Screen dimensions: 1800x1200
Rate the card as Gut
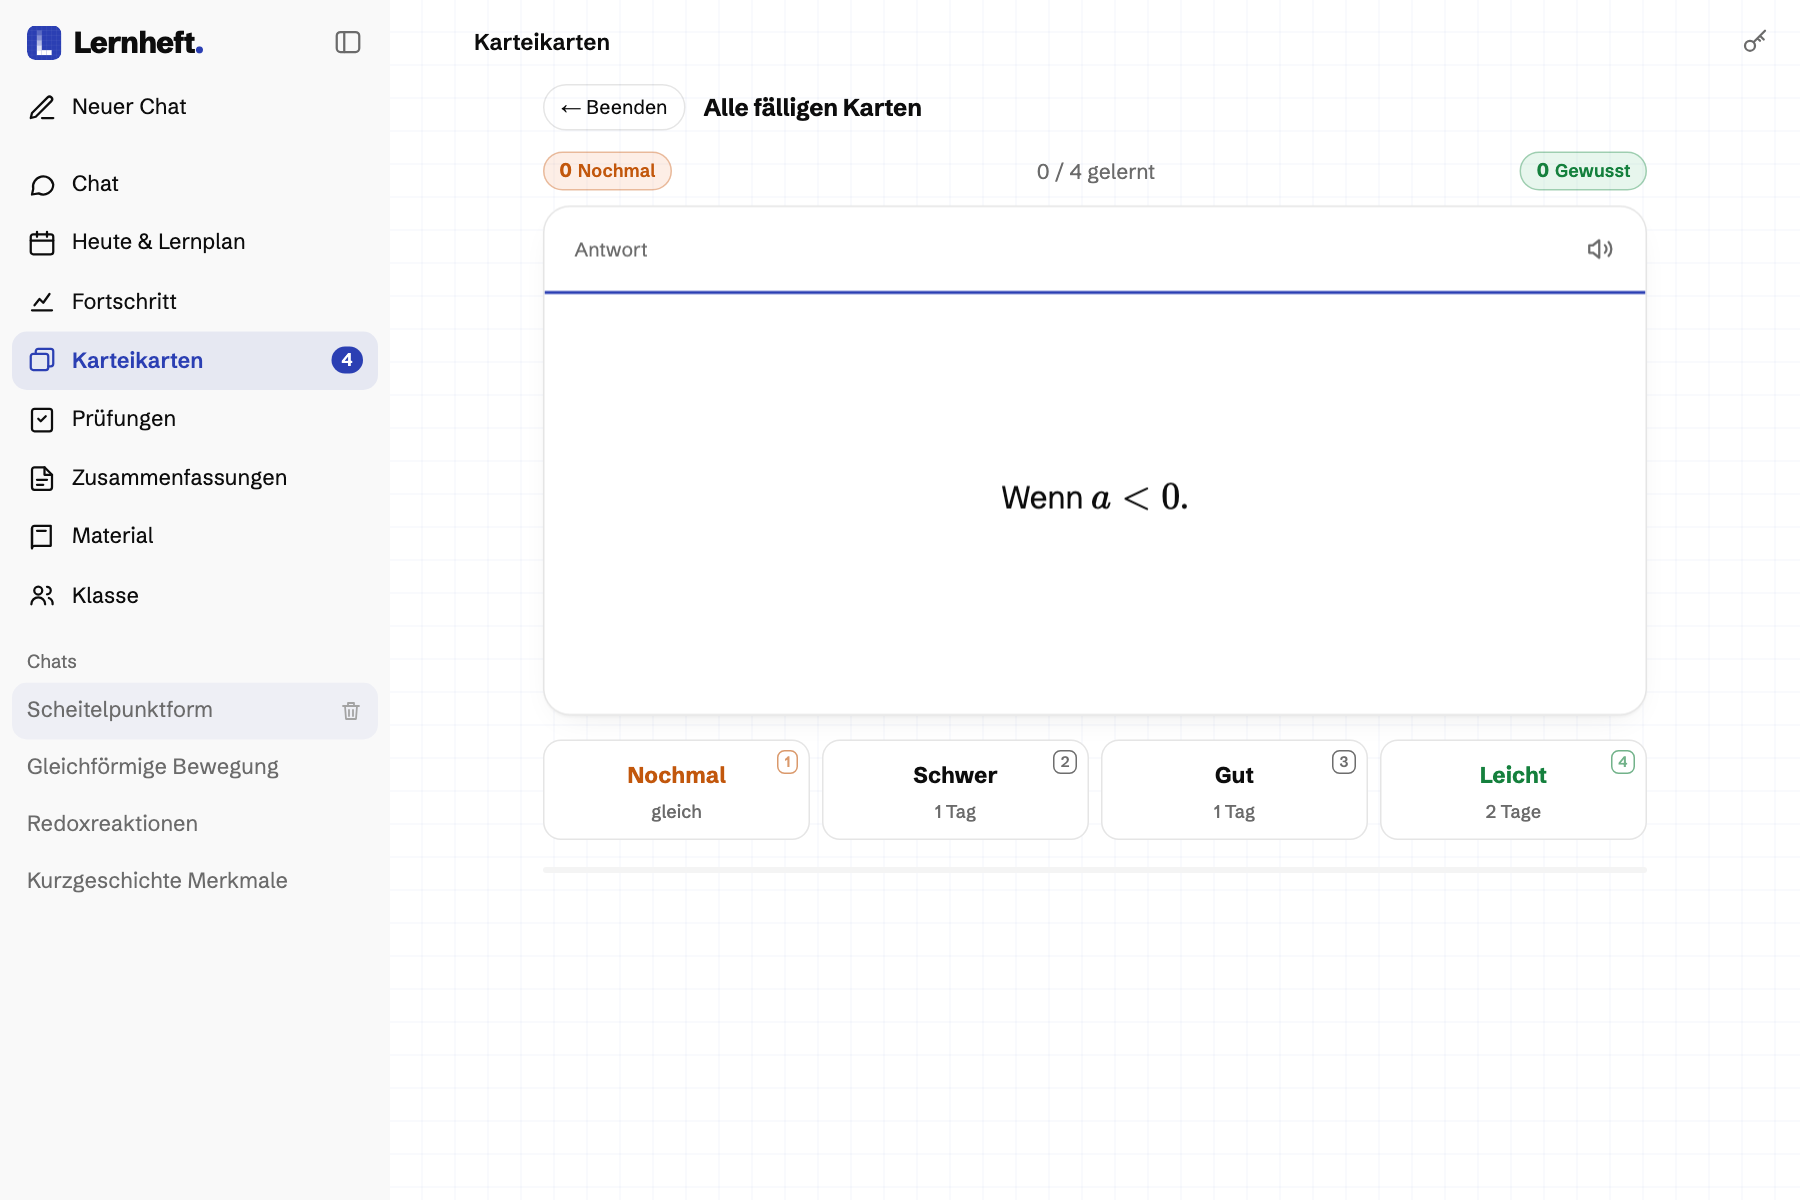[1234, 790]
